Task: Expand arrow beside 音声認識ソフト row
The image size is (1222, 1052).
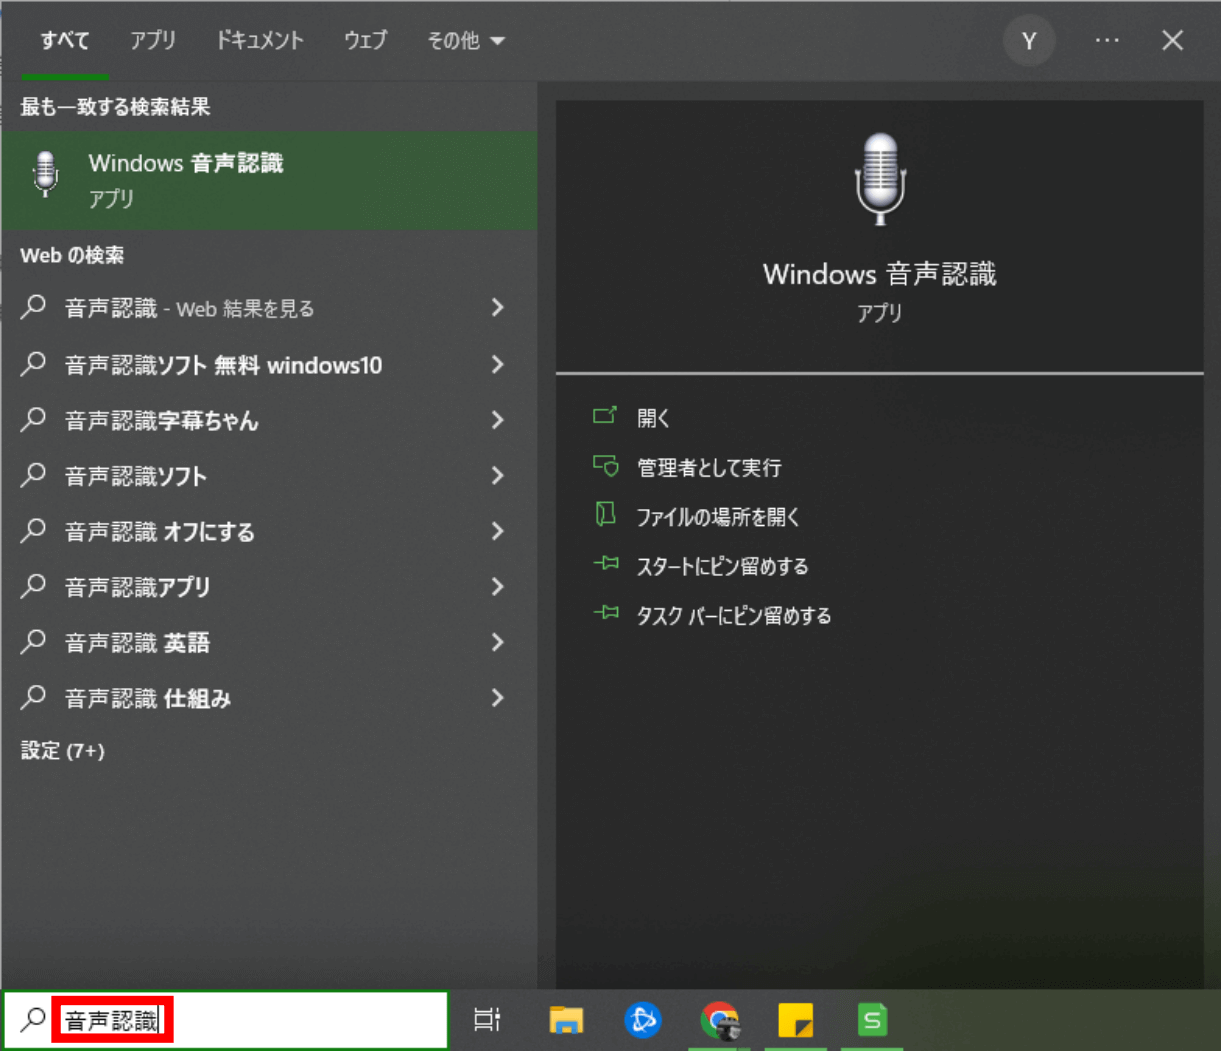Action: 497,476
